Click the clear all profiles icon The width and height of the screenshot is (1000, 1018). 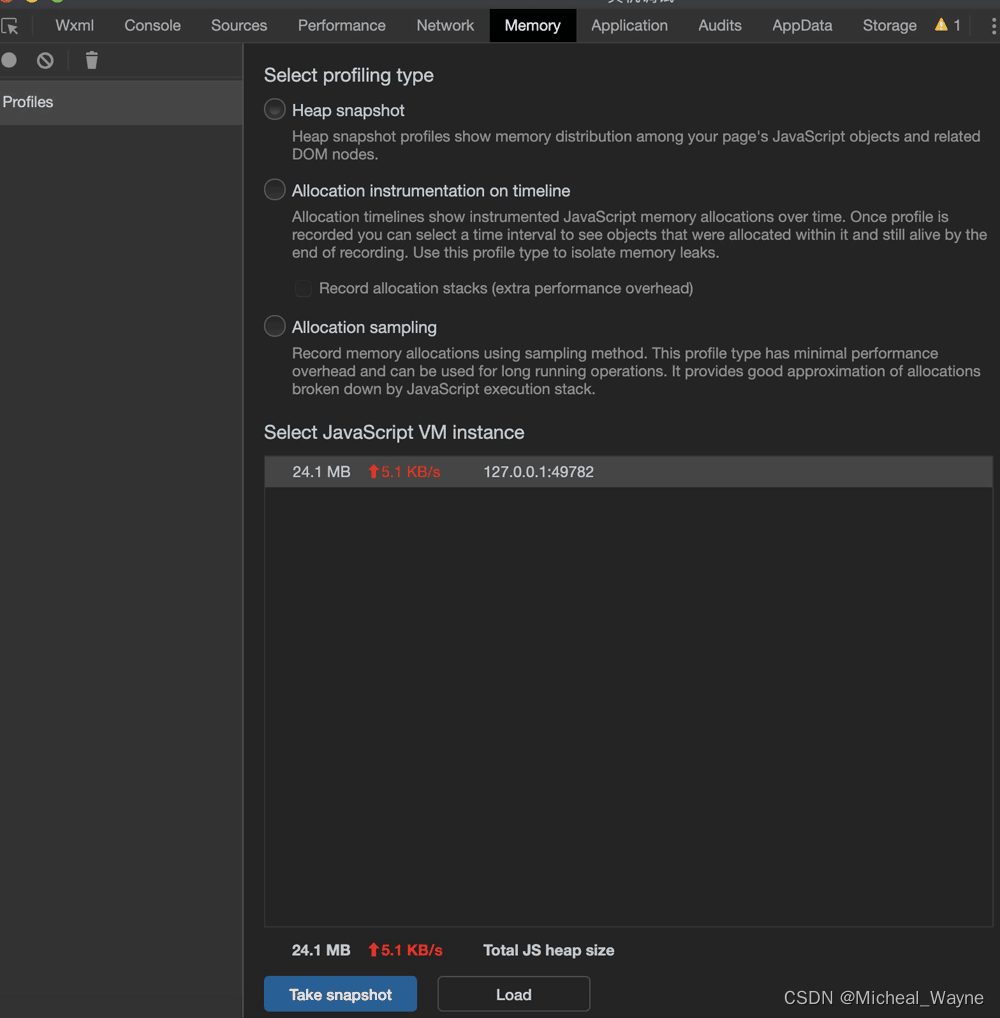point(45,61)
